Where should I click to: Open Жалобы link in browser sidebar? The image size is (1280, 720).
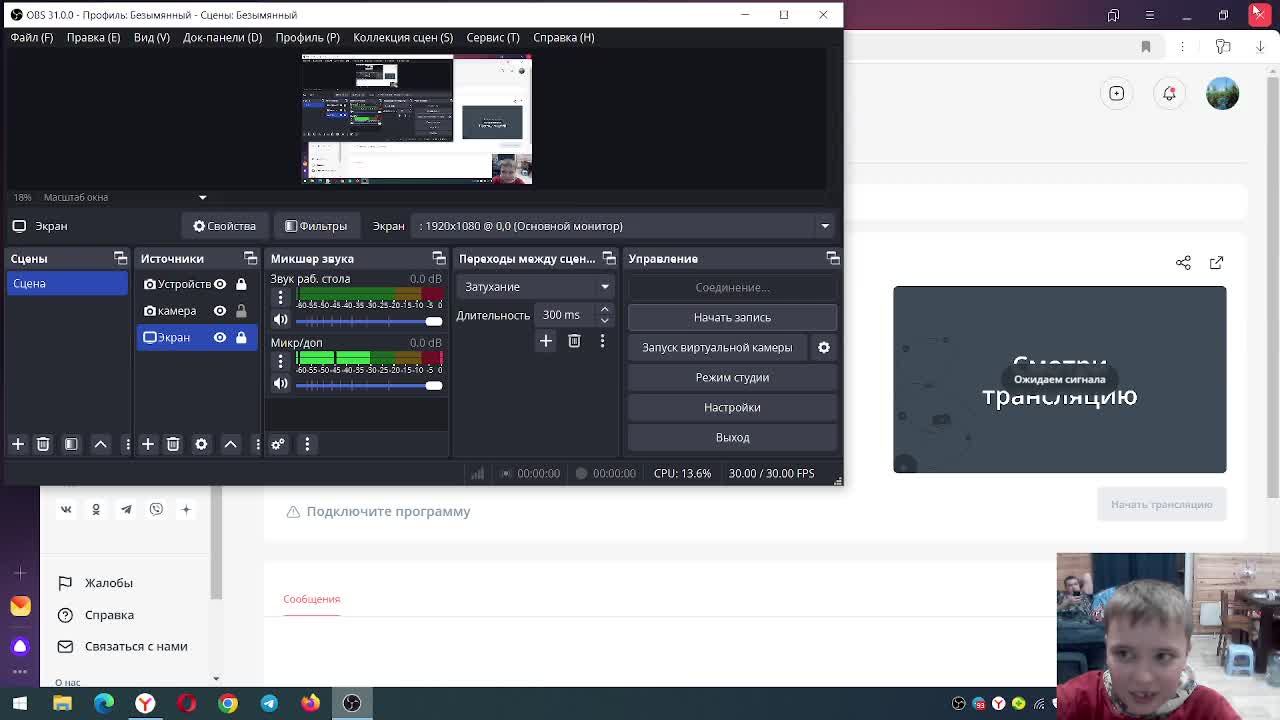coord(108,583)
